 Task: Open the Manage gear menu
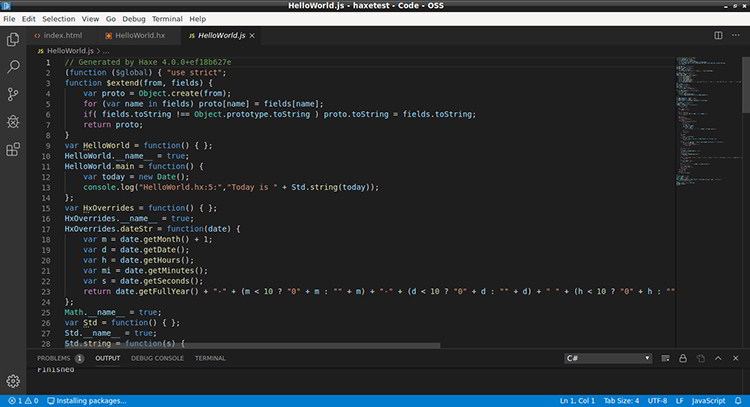pyautogui.click(x=13, y=380)
